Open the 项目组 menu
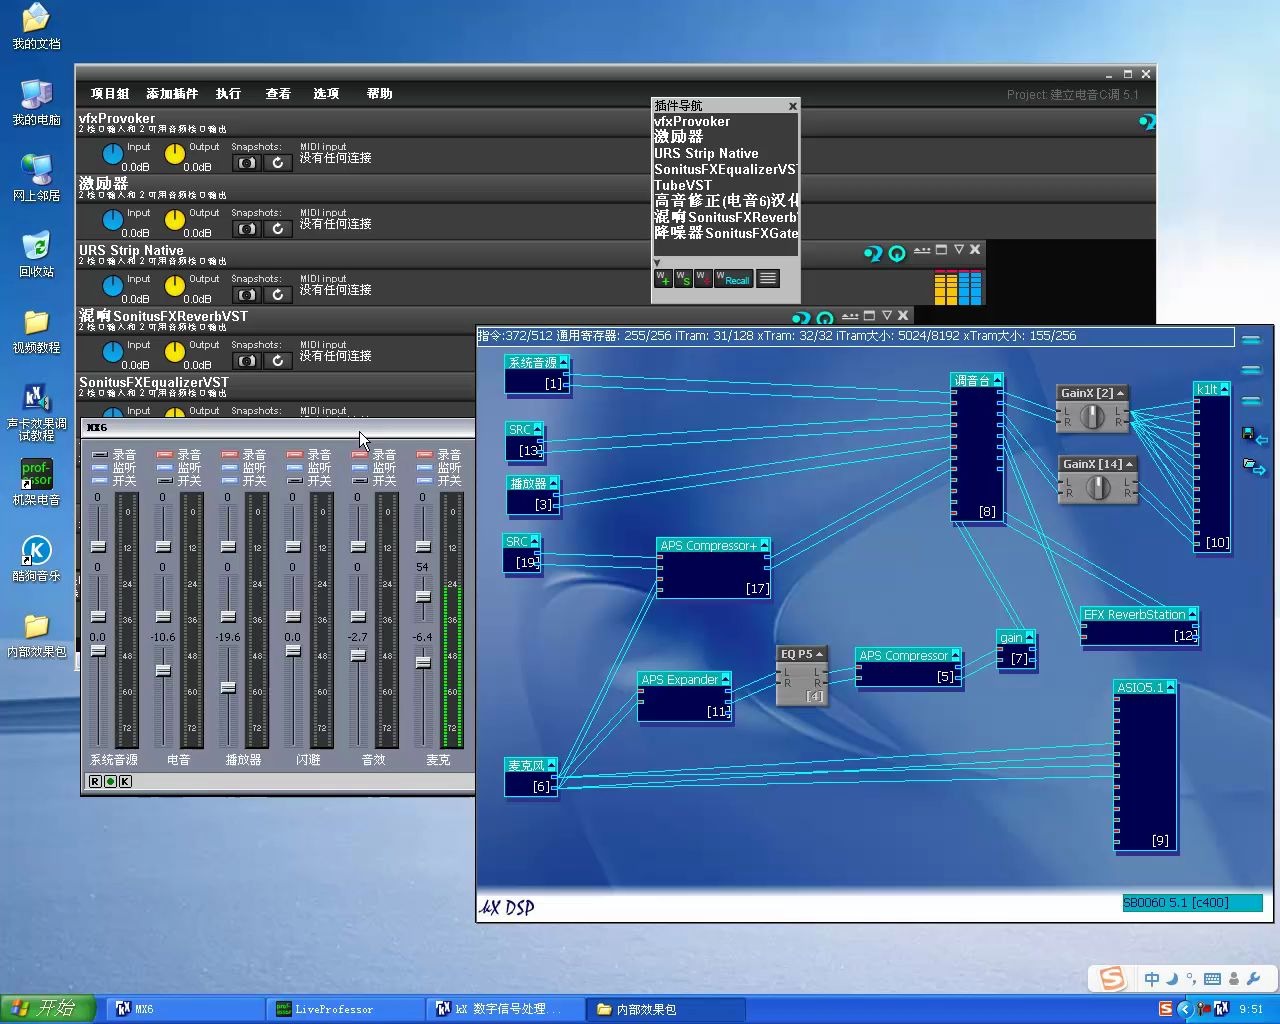The height and width of the screenshot is (1024, 1280). click(x=110, y=93)
